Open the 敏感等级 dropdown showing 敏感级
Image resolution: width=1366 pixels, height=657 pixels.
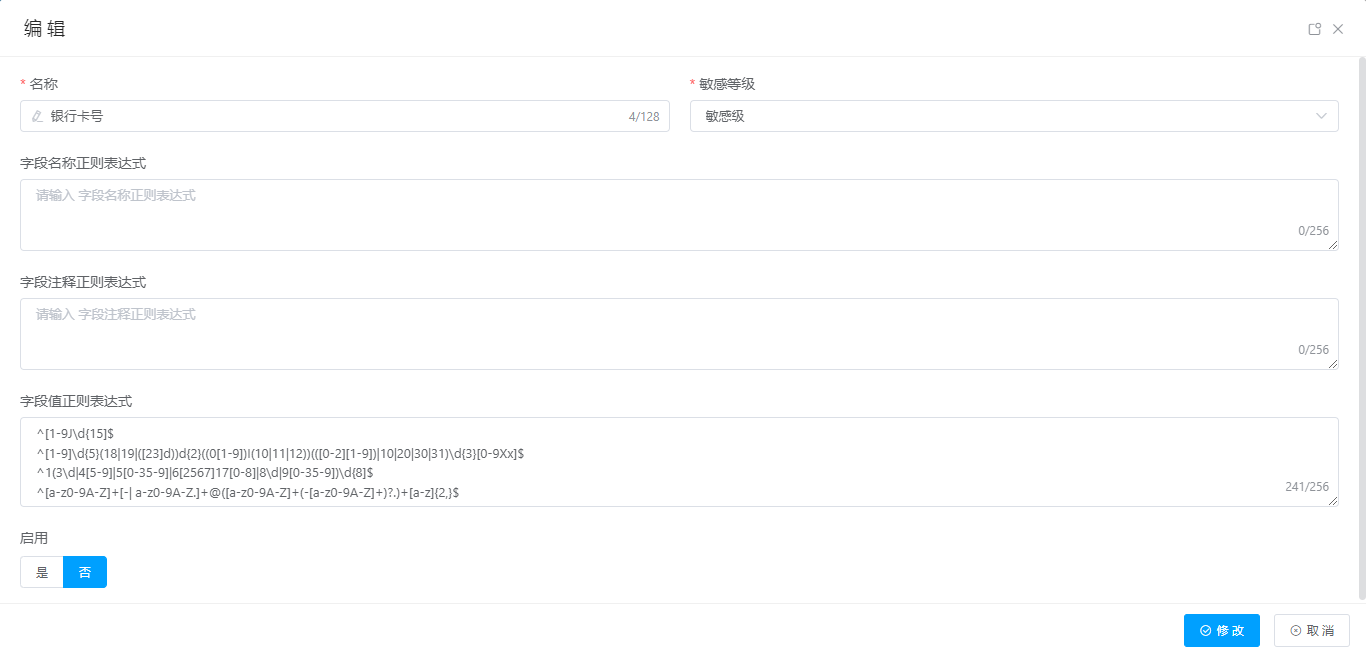(1000, 116)
